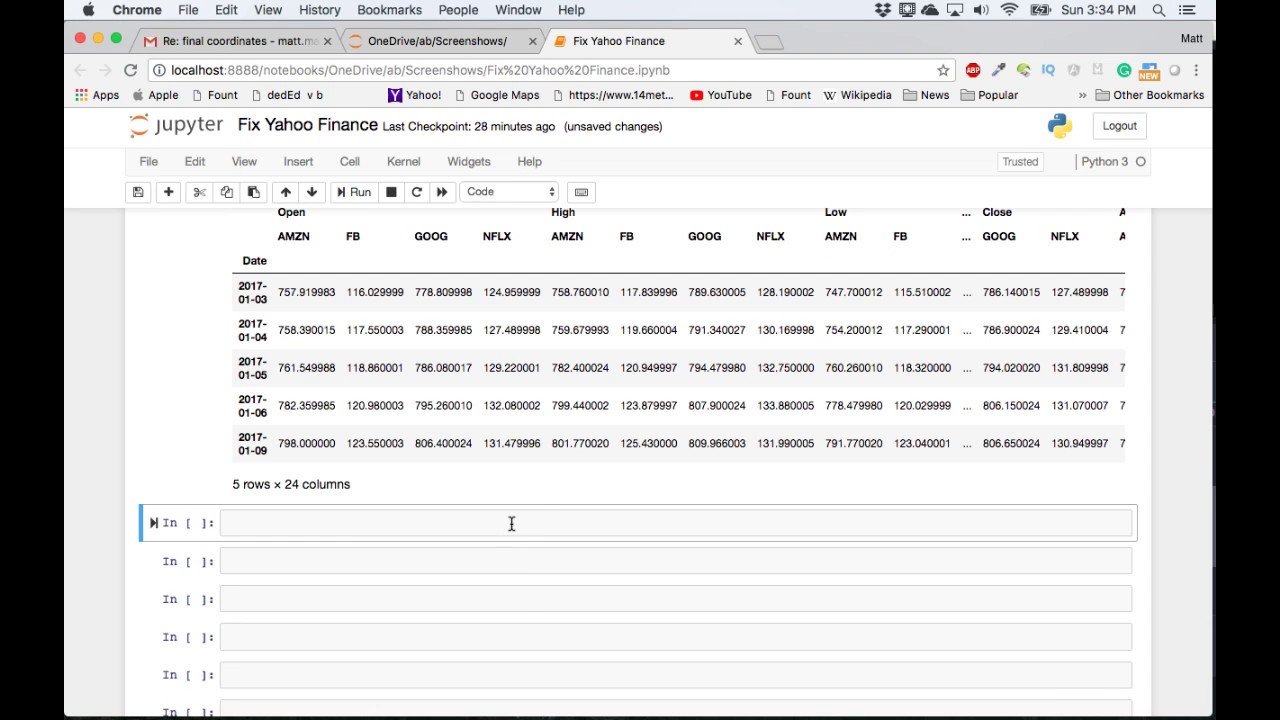This screenshot has width=1280, height=720.
Task: Copy selected cells icon
Action: tap(226, 192)
